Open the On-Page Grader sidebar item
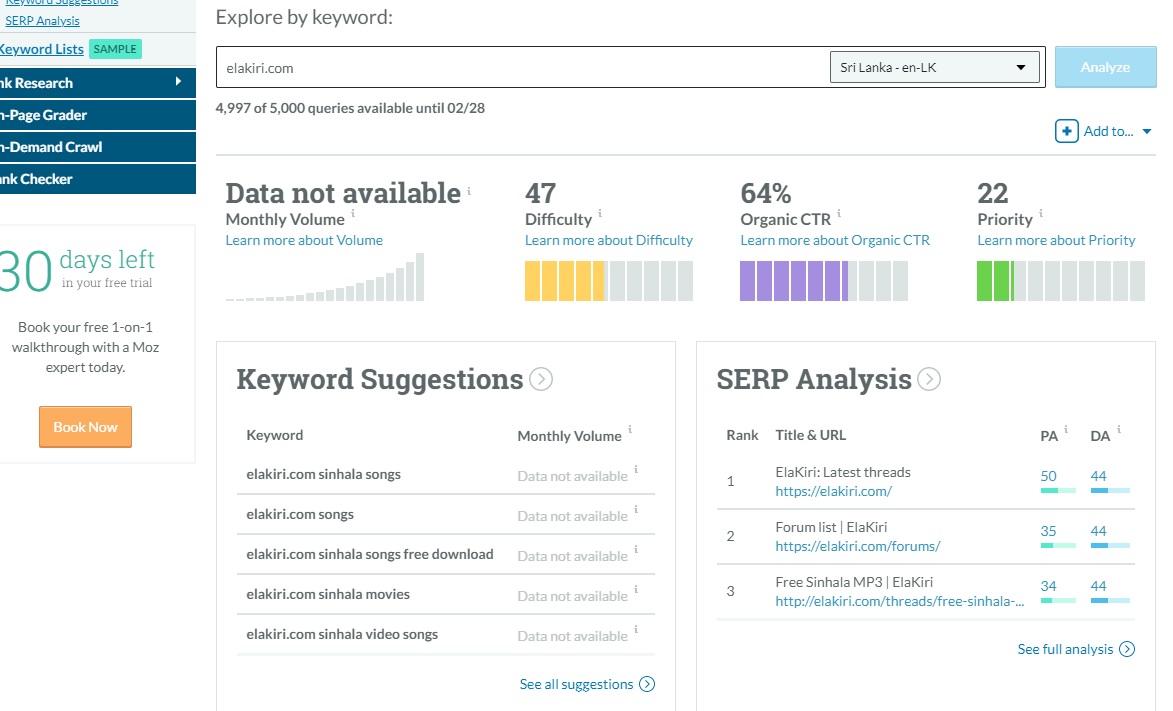1173x711 pixels. [97, 115]
